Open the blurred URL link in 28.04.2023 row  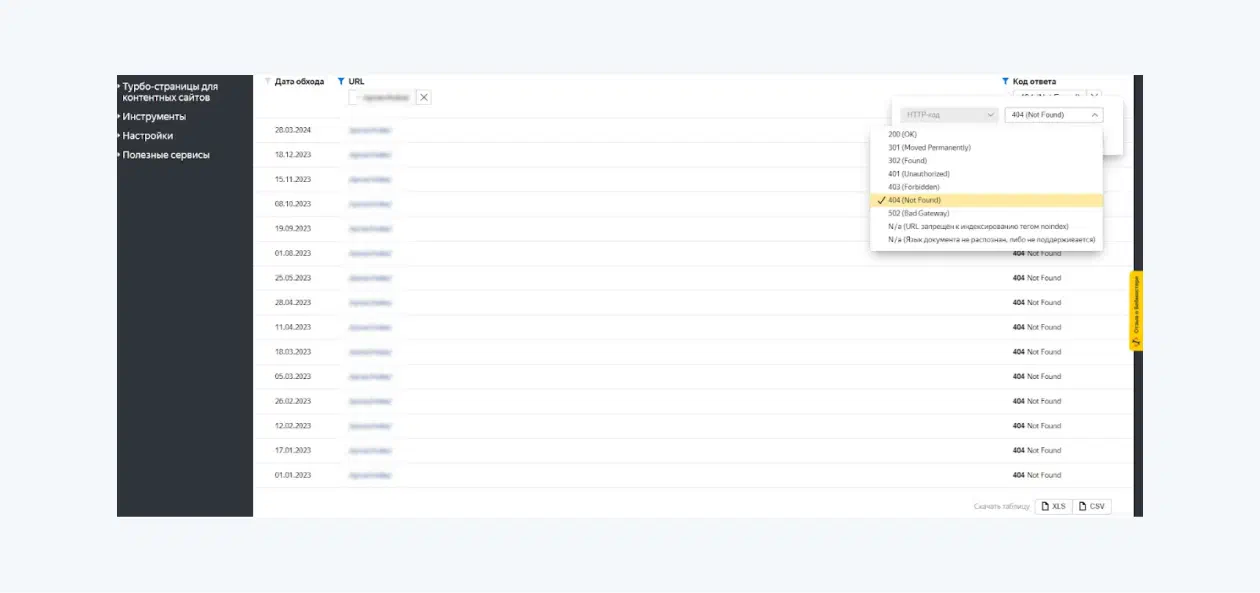point(370,303)
